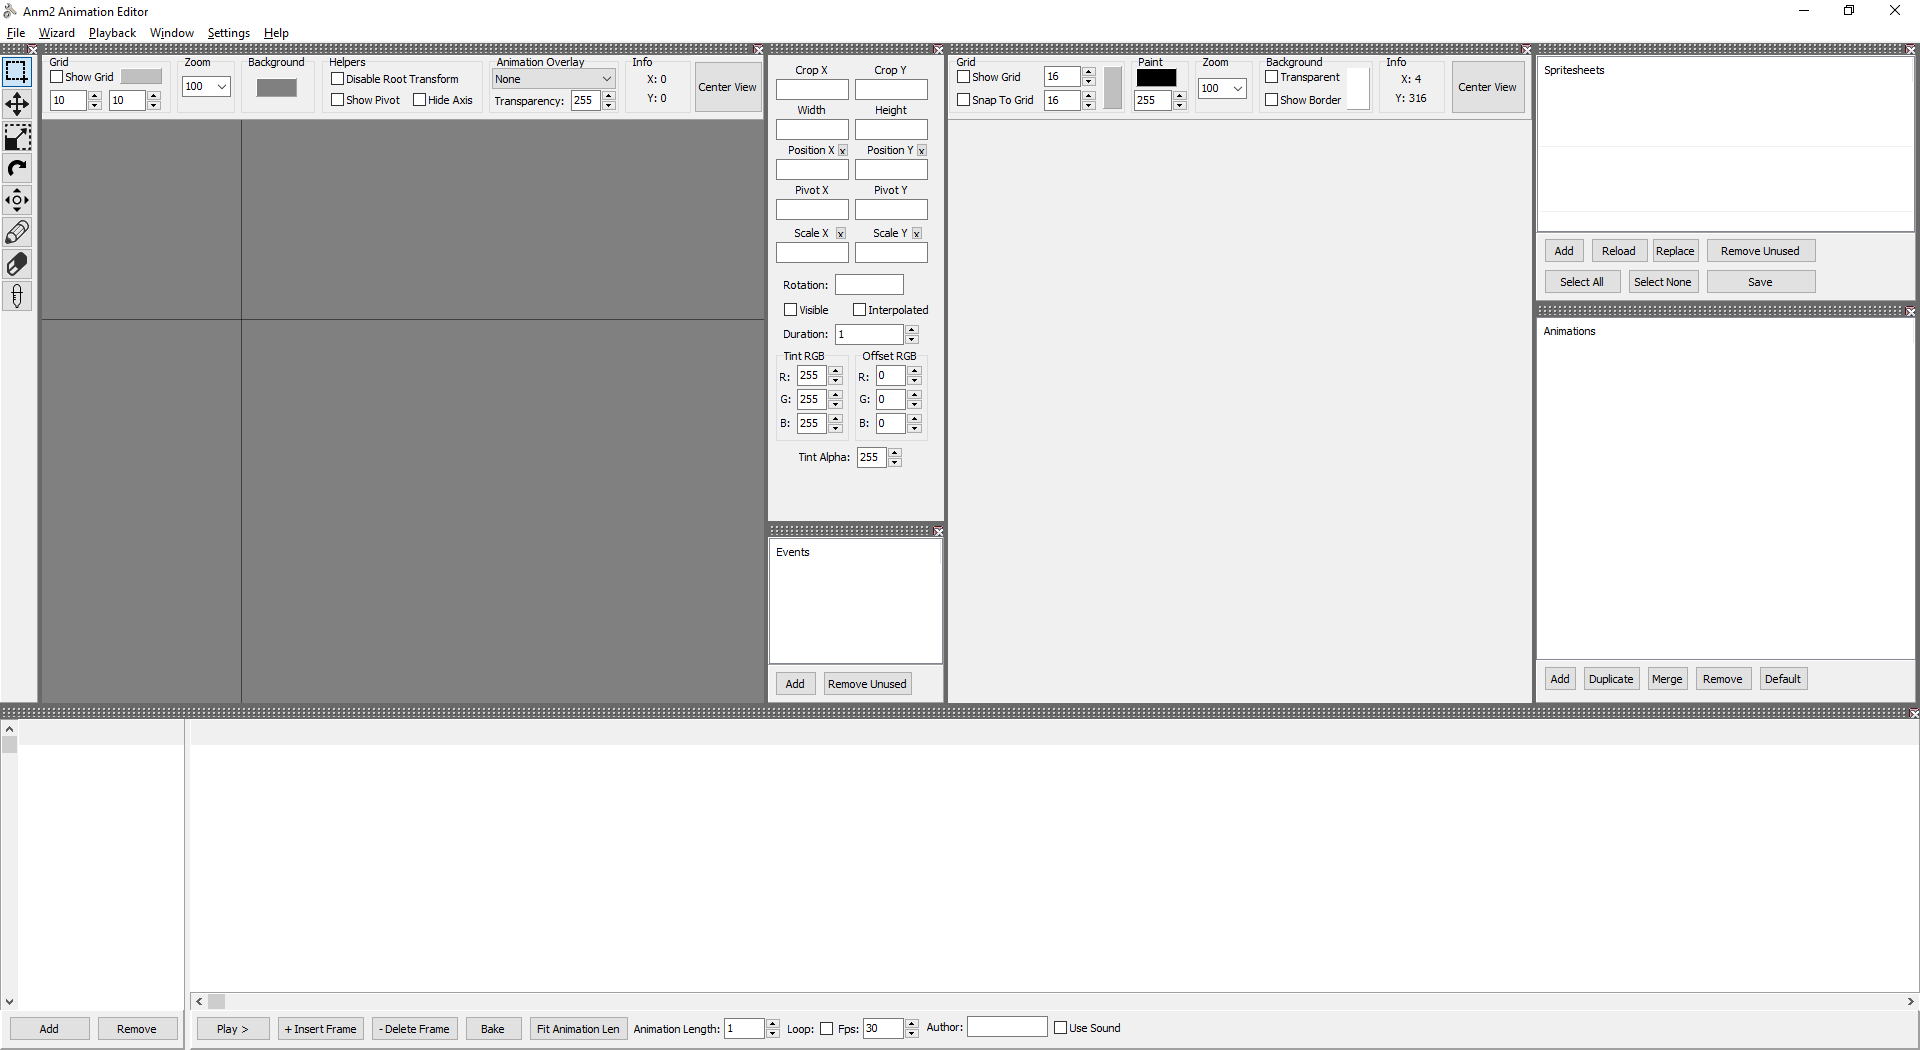Click Fit Animation Len button

578,1029
